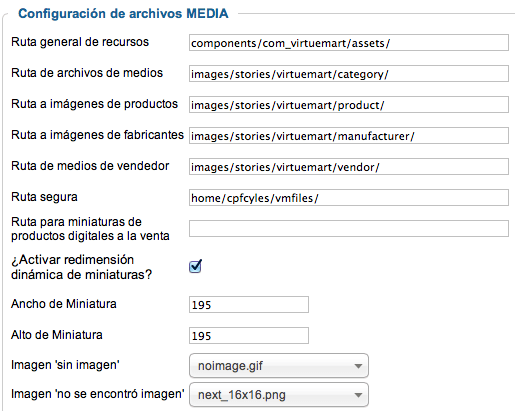
Task: Click the Ruta segura path field
Action: pos(349,198)
